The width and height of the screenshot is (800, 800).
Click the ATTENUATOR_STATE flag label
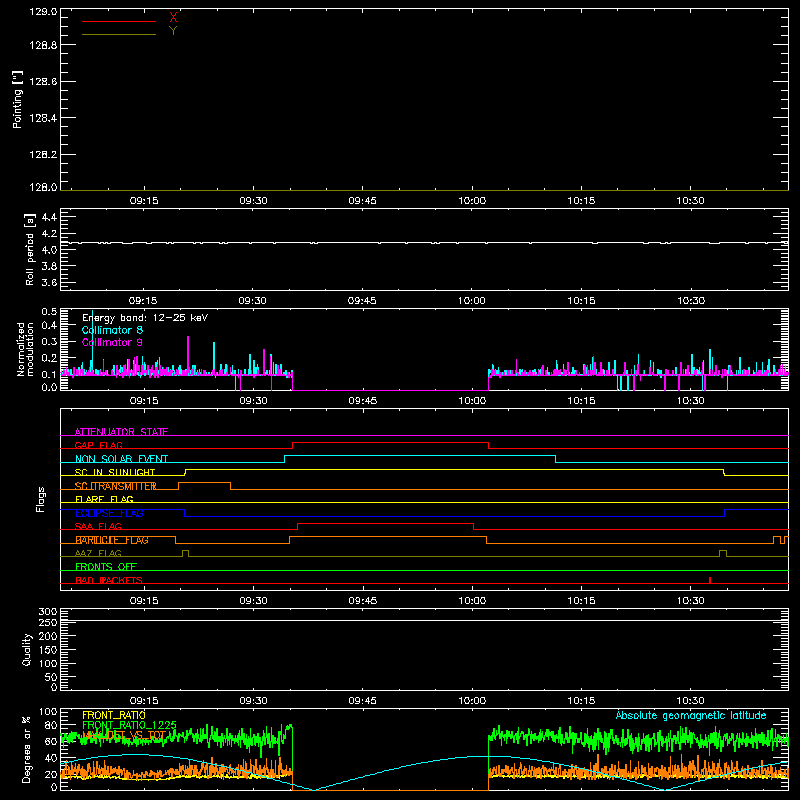[x=121, y=432]
